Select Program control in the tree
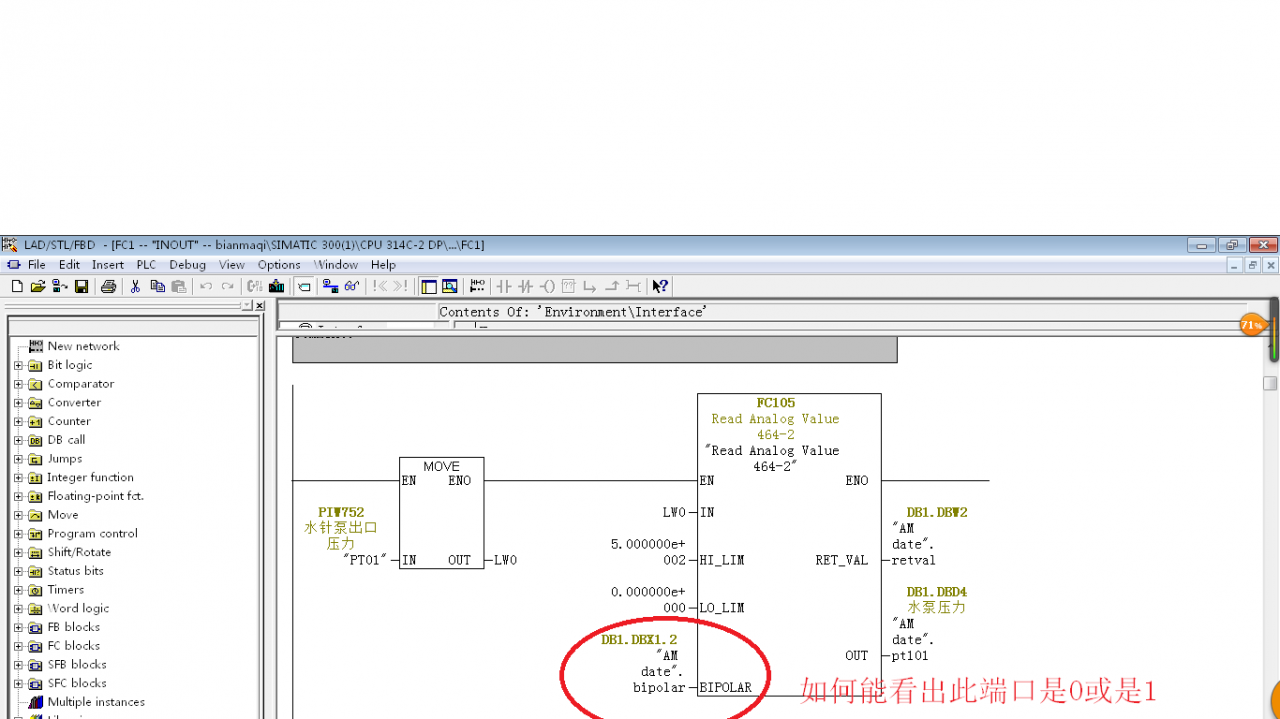Image resolution: width=1280 pixels, height=719 pixels. point(93,534)
